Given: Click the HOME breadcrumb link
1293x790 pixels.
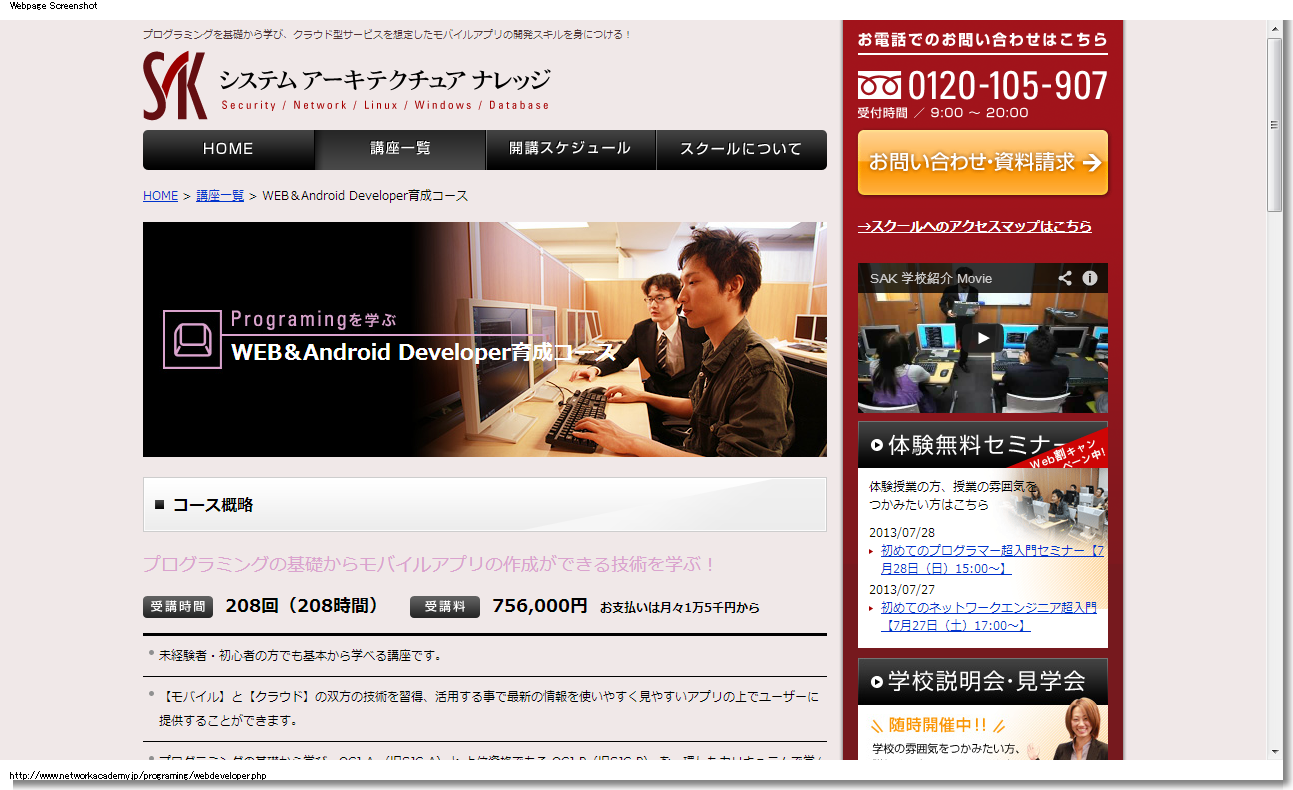Looking at the screenshot, I should [x=160, y=196].
